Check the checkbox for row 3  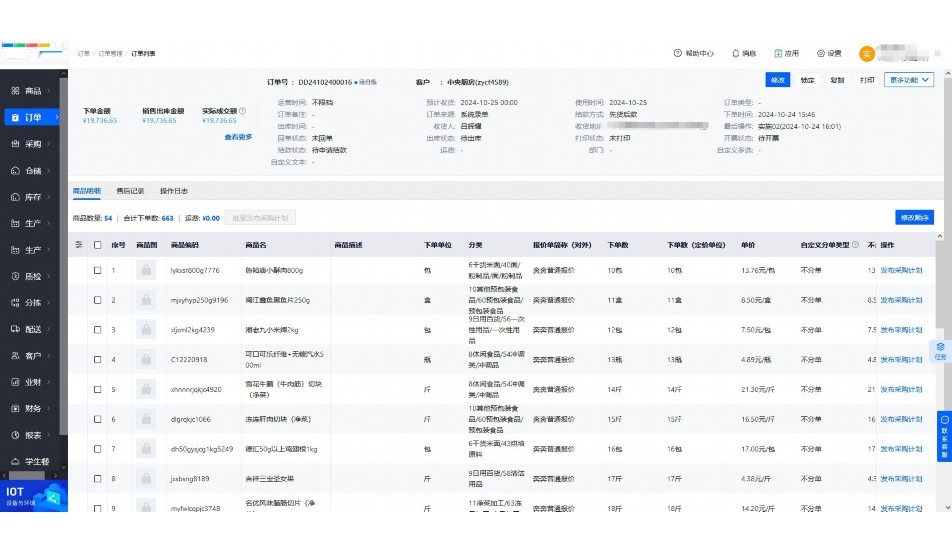pos(97,330)
